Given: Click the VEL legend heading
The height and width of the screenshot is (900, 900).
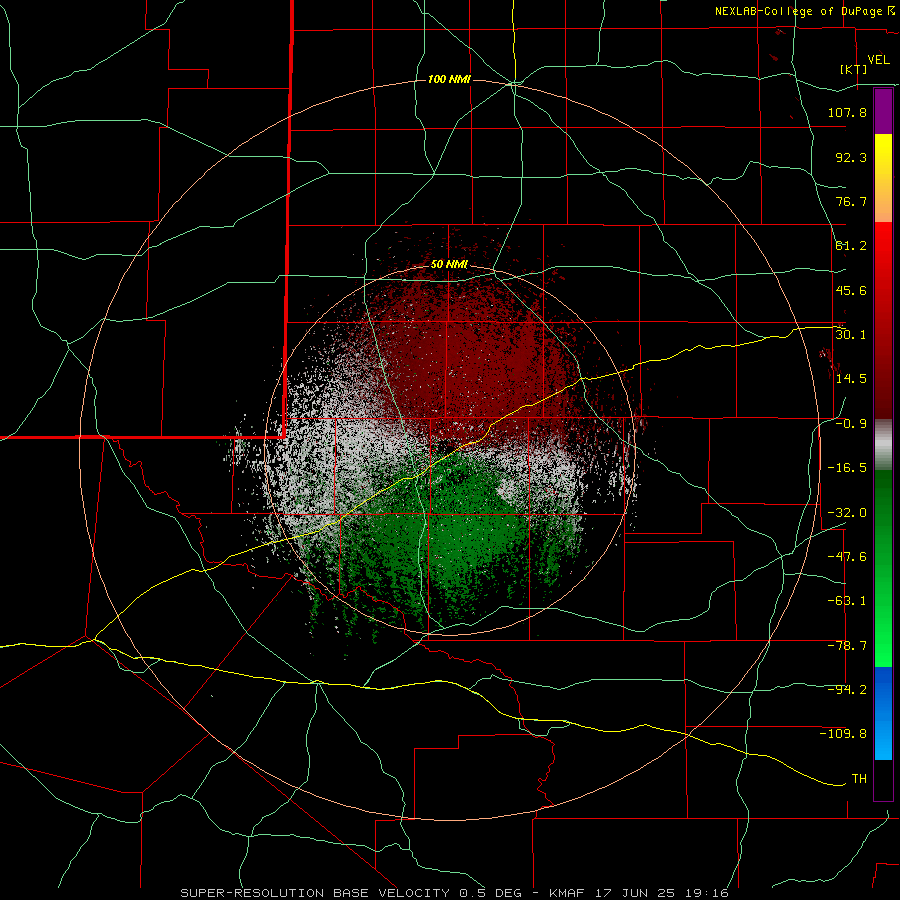Looking at the screenshot, I should click(x=878, y=59).
